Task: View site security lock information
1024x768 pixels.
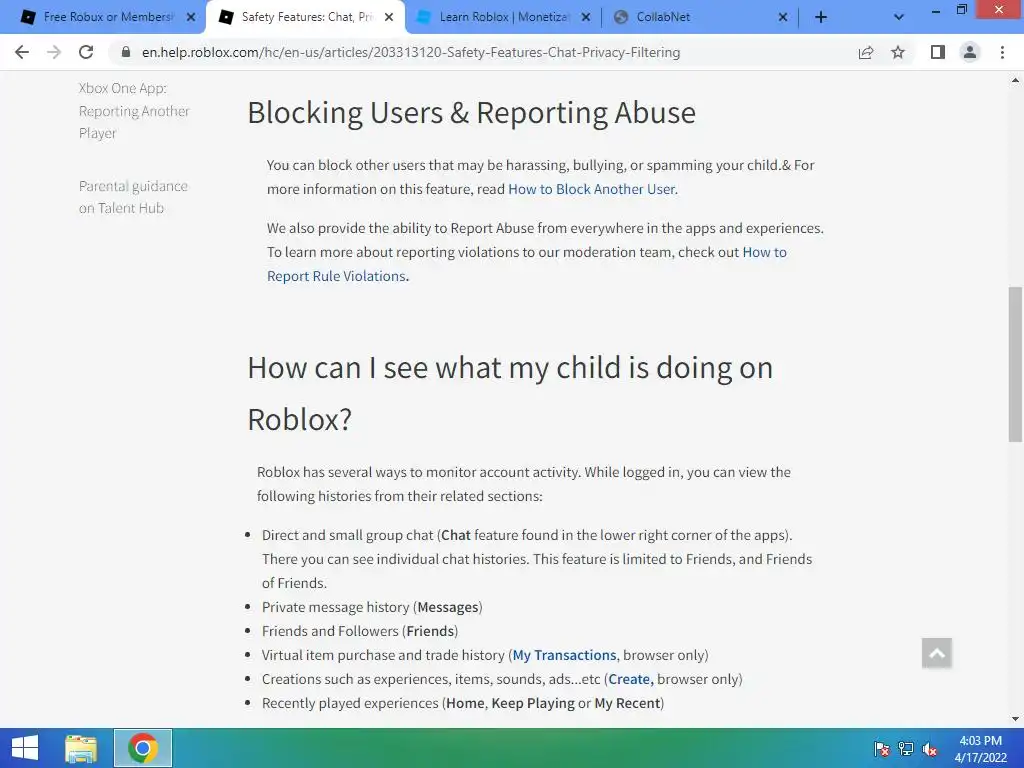Action: pyautogui.click(x=125, y=52)
